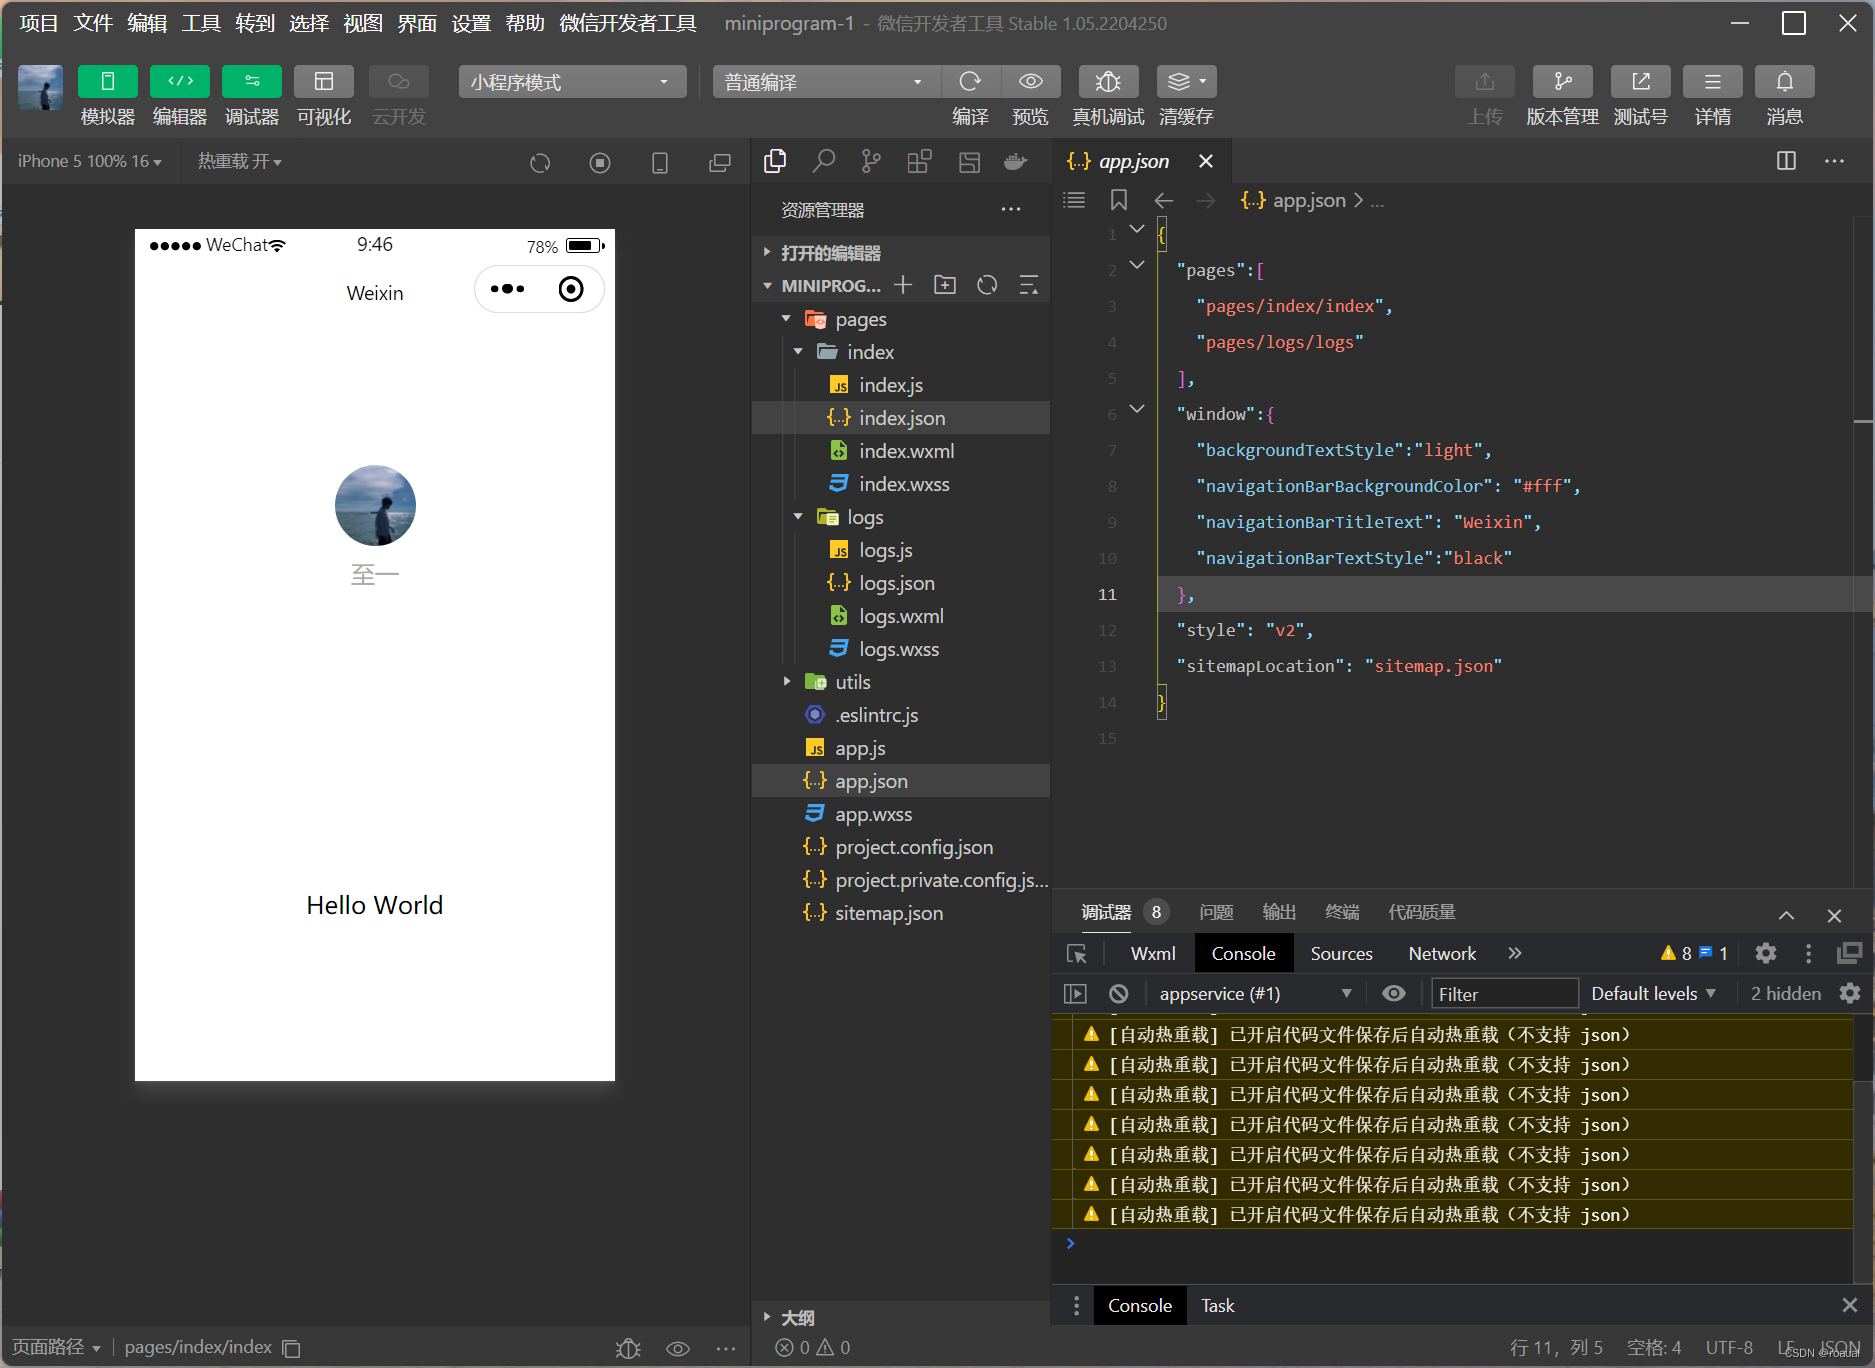The width and height of the screenshot is (1875, 1368).
Task: Clear the console output
Action: tap(1119, 994)
